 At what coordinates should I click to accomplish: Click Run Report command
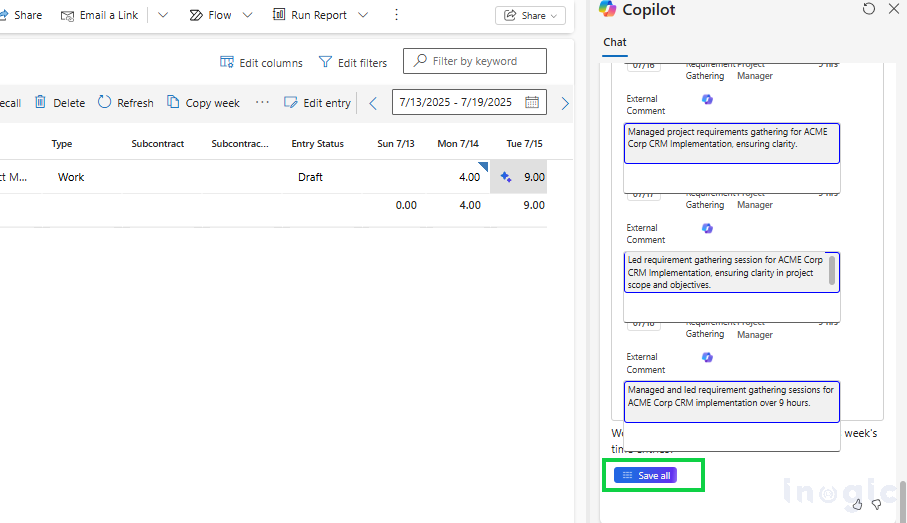tap(309, 15)
